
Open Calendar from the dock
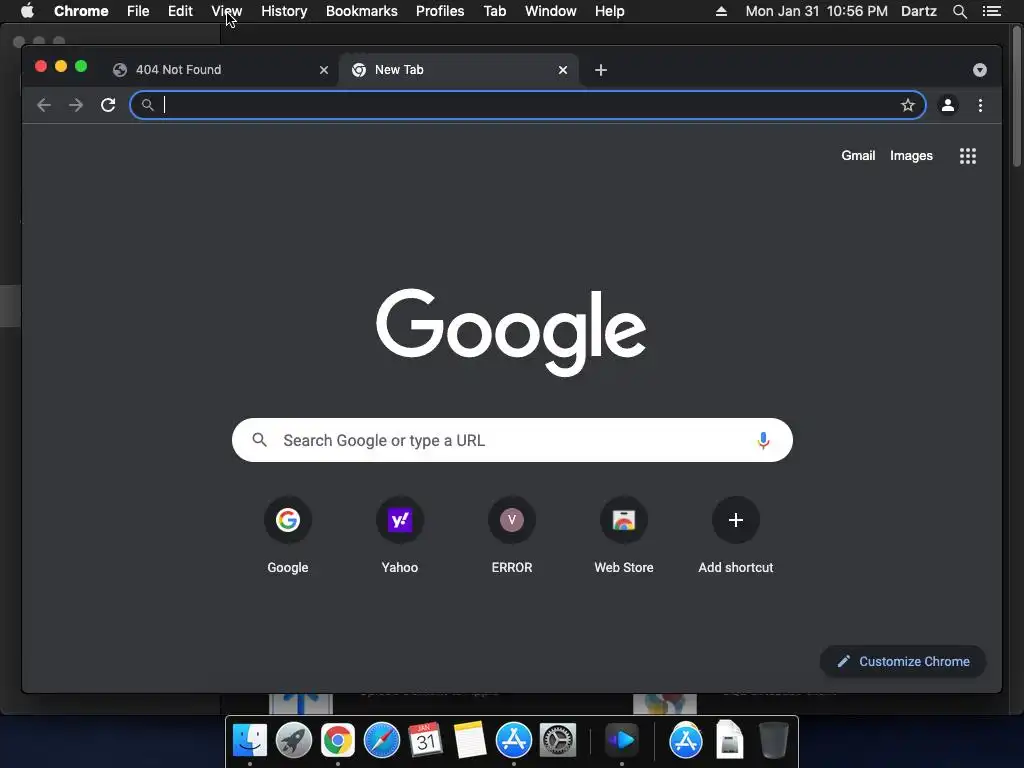[425, 740]
